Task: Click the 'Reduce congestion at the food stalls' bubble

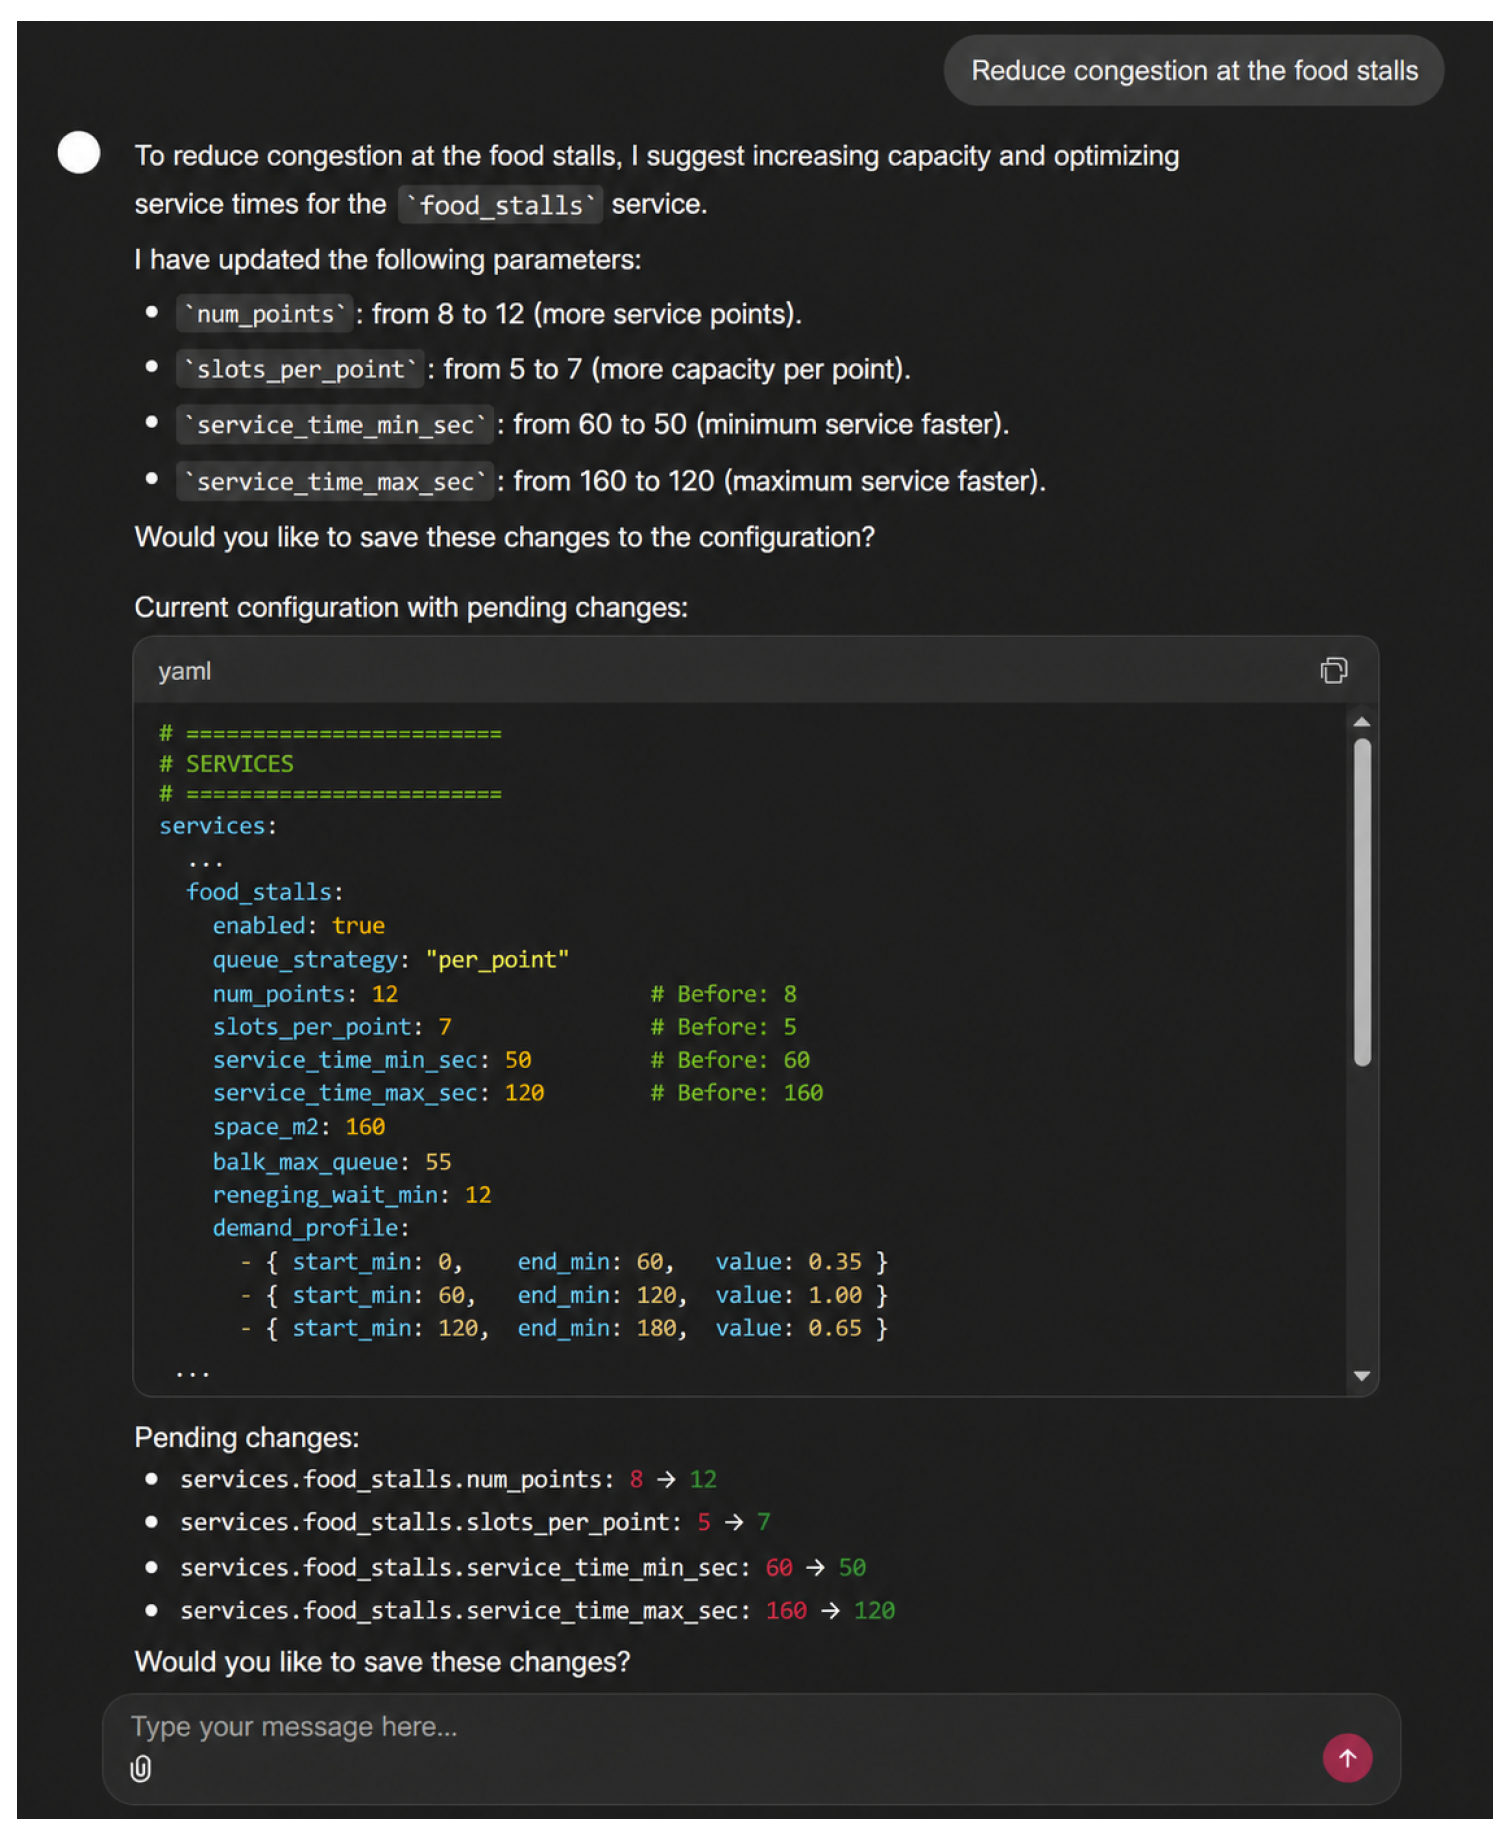Action: [1194, 71]
